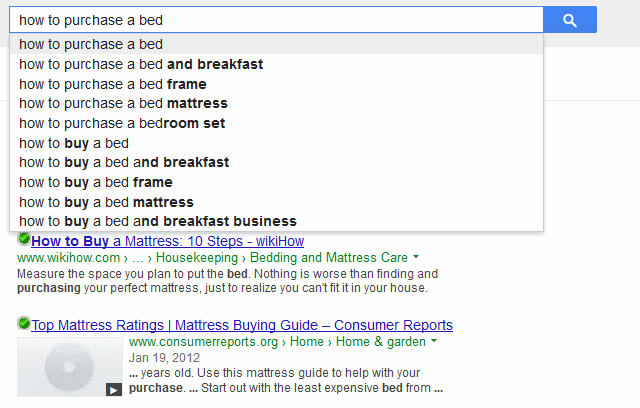640x408 pixels.
Task: Click the www.wikihow.com breadcrumb URL
Action: click(69, 258)
